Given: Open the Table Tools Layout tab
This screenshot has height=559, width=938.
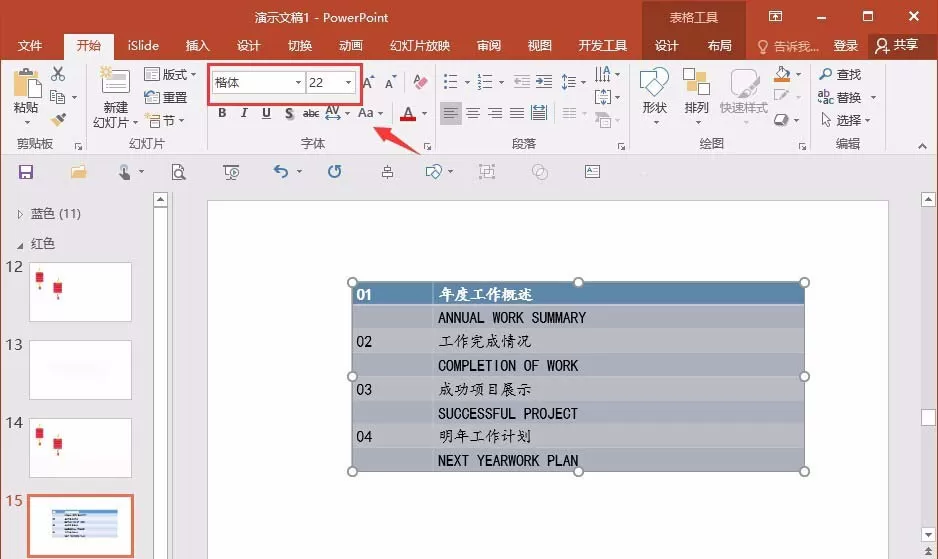Looking at the screenshot, I should pyautogui.click(x=719, y=45).
